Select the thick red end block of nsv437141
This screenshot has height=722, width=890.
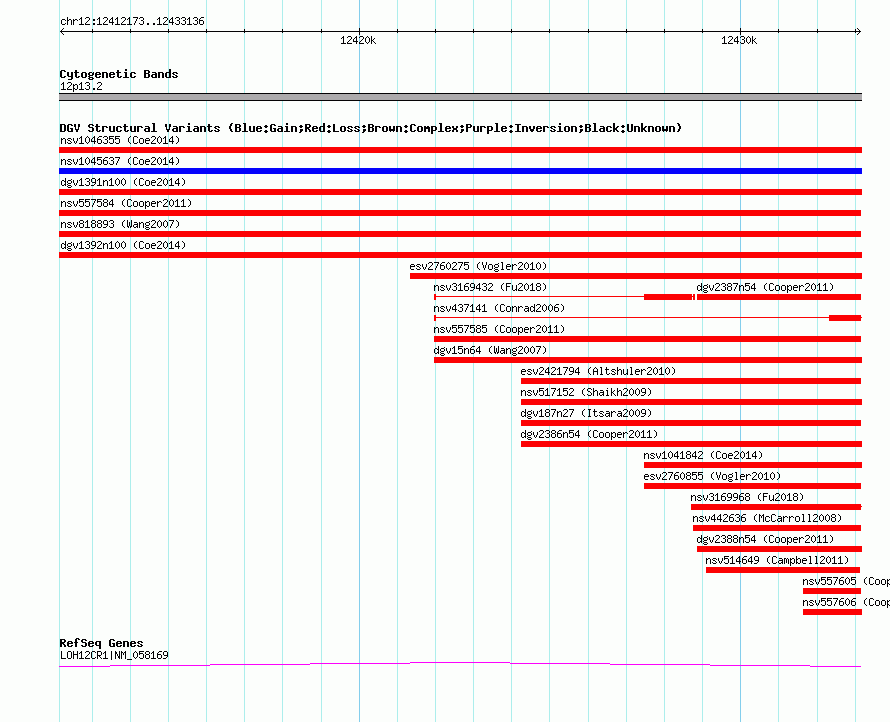coord(845,318)
